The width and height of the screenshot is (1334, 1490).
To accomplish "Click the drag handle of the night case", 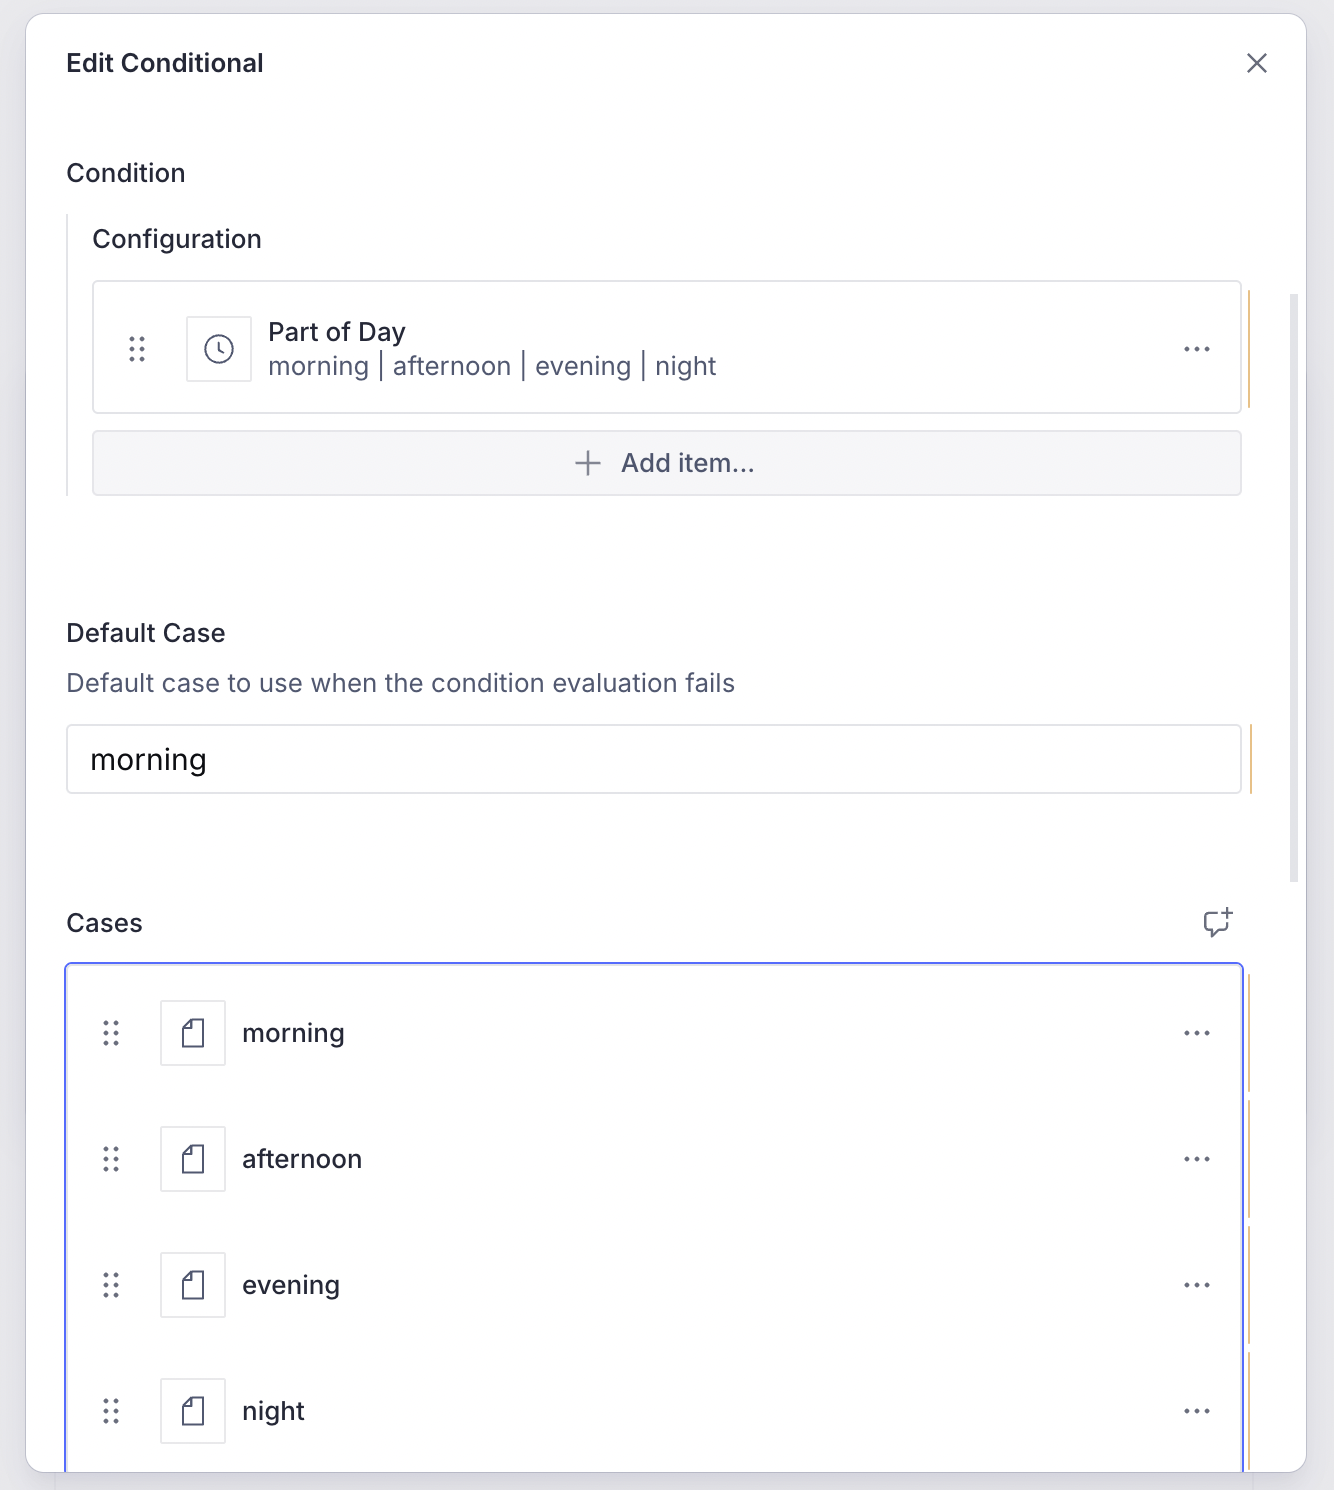I will 111,1411.
